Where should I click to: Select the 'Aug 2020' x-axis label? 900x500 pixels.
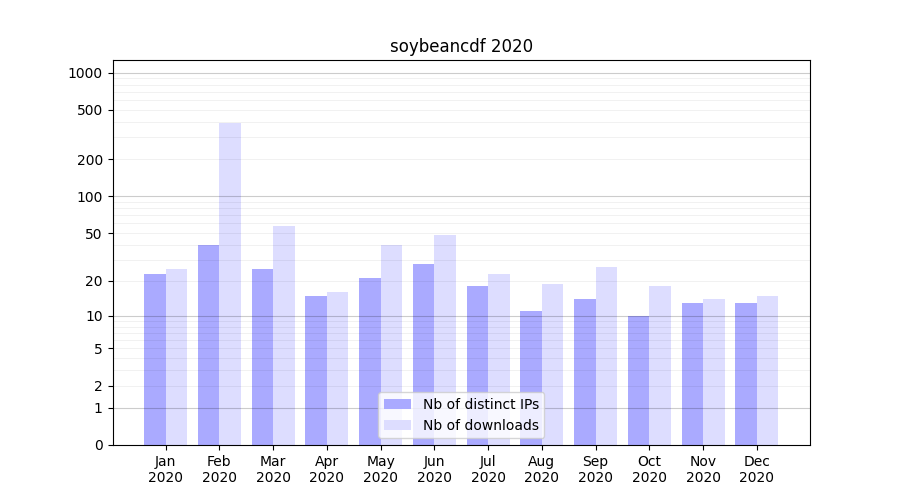pos(542,469)
